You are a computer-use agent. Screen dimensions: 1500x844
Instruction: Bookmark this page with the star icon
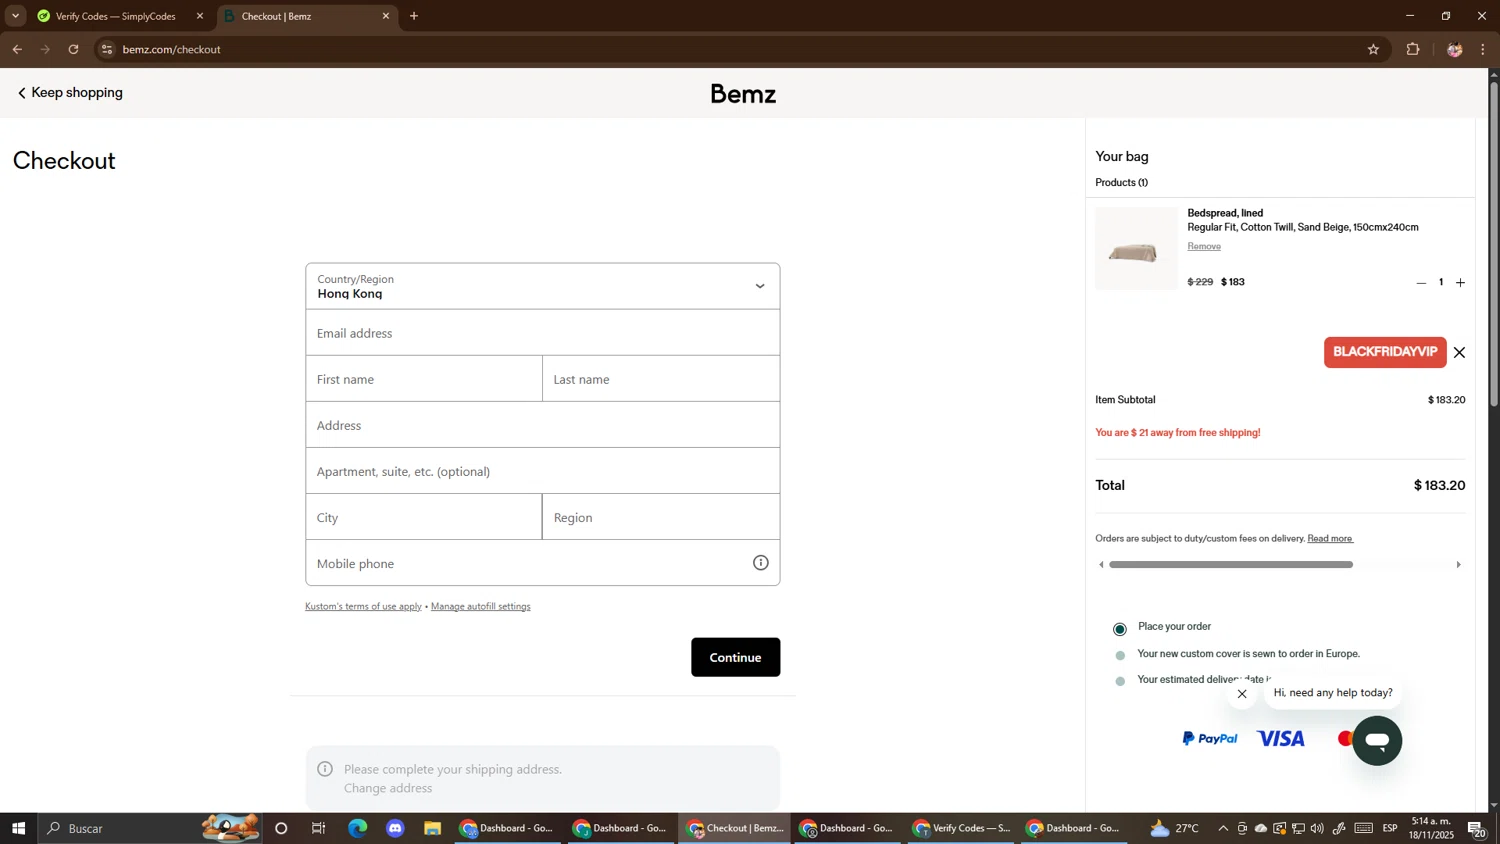click(1373, 49)
